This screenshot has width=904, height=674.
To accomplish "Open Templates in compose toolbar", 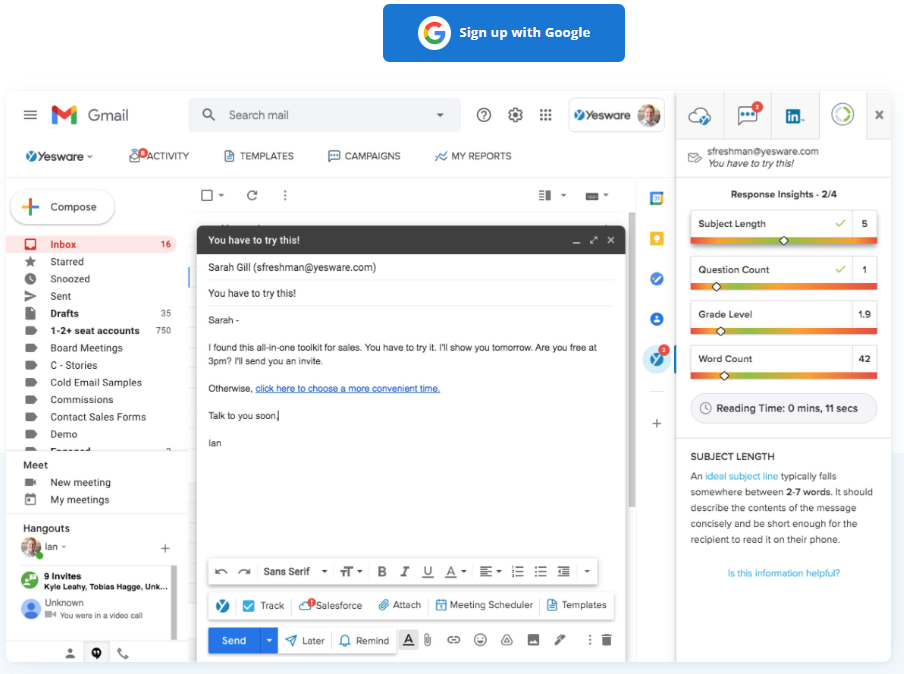I will coord(577,605).
